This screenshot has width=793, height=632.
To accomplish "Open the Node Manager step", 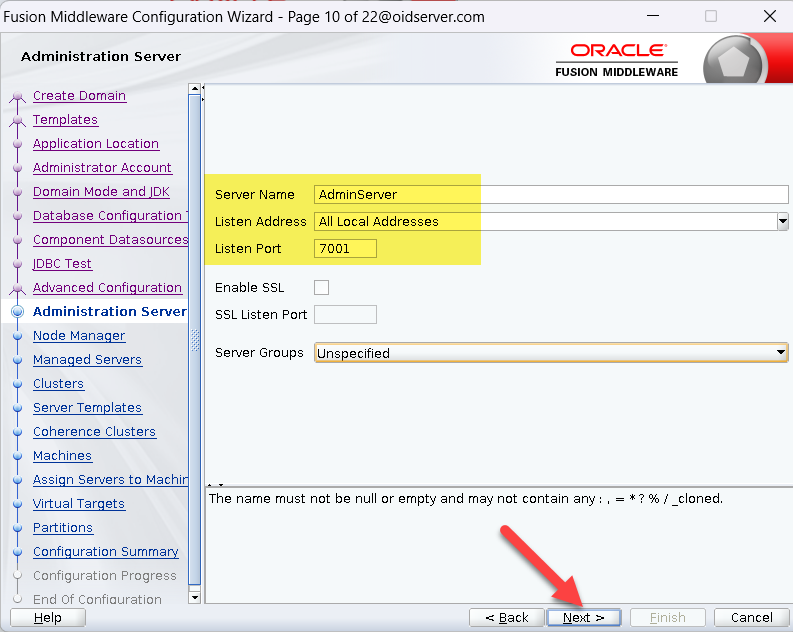I will pyautogui.click(x=79, y=335).
